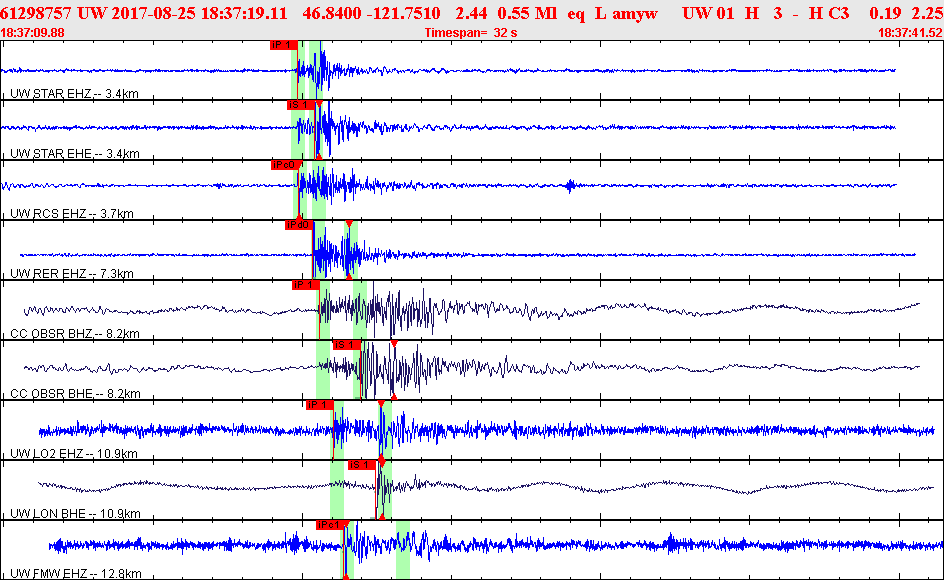
Task: Click the CC OBSR BHE -- 8.2km label
Action: 75,393
